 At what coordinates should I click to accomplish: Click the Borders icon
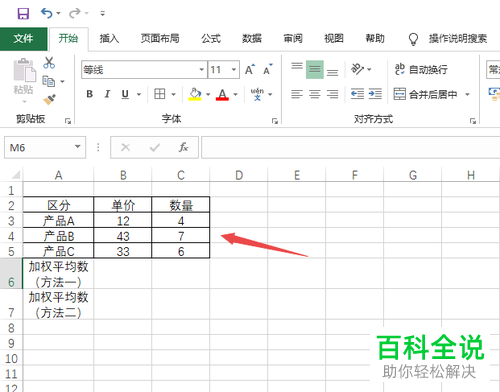pyautogui.click(x=160, y=94)
